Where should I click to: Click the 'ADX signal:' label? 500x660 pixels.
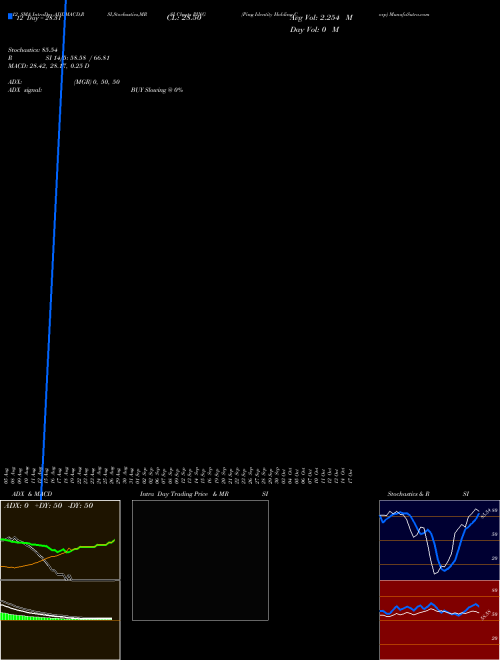coord(25,90)
